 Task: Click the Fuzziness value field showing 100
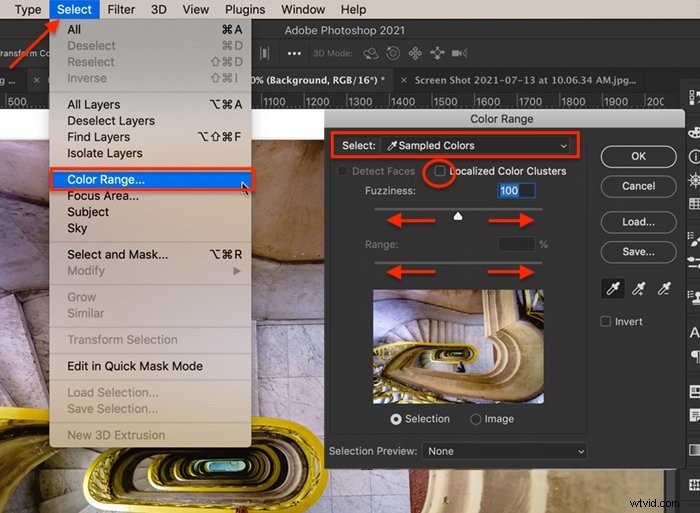[x=516, y=191]
